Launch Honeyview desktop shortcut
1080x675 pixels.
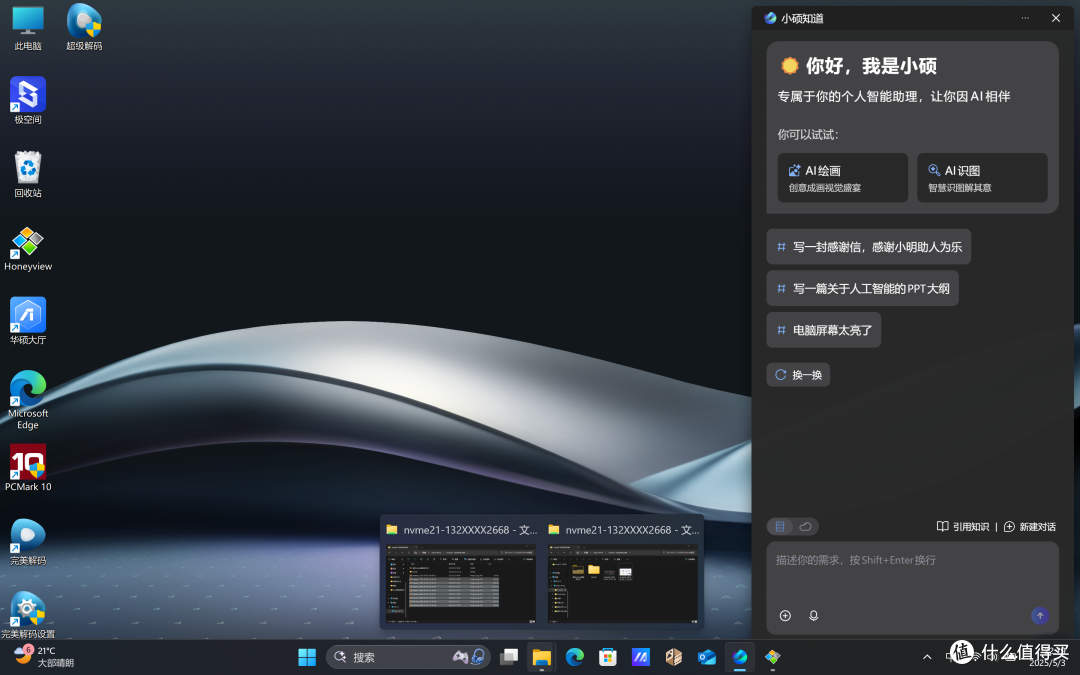click(x=28, y=248)
